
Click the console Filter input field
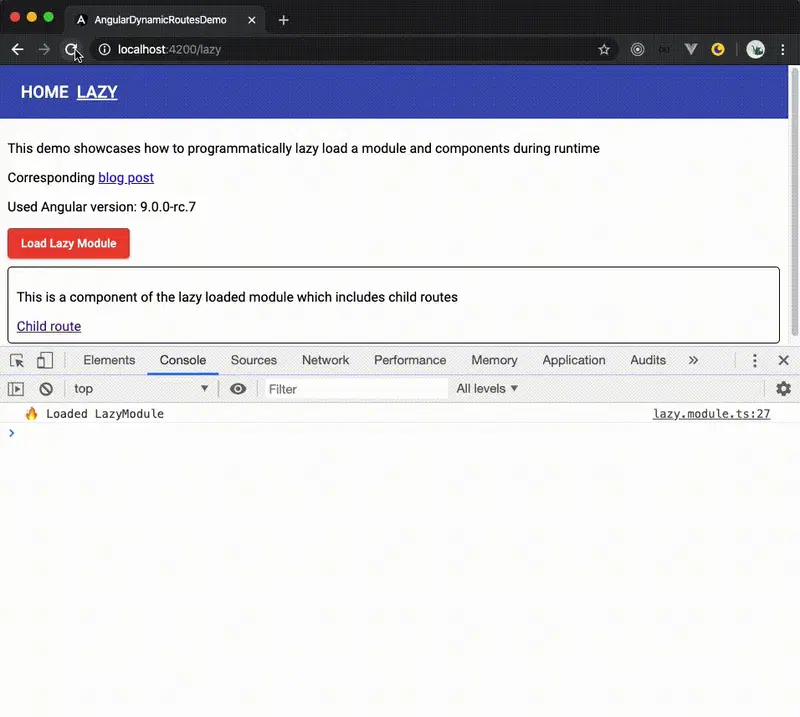355,389
